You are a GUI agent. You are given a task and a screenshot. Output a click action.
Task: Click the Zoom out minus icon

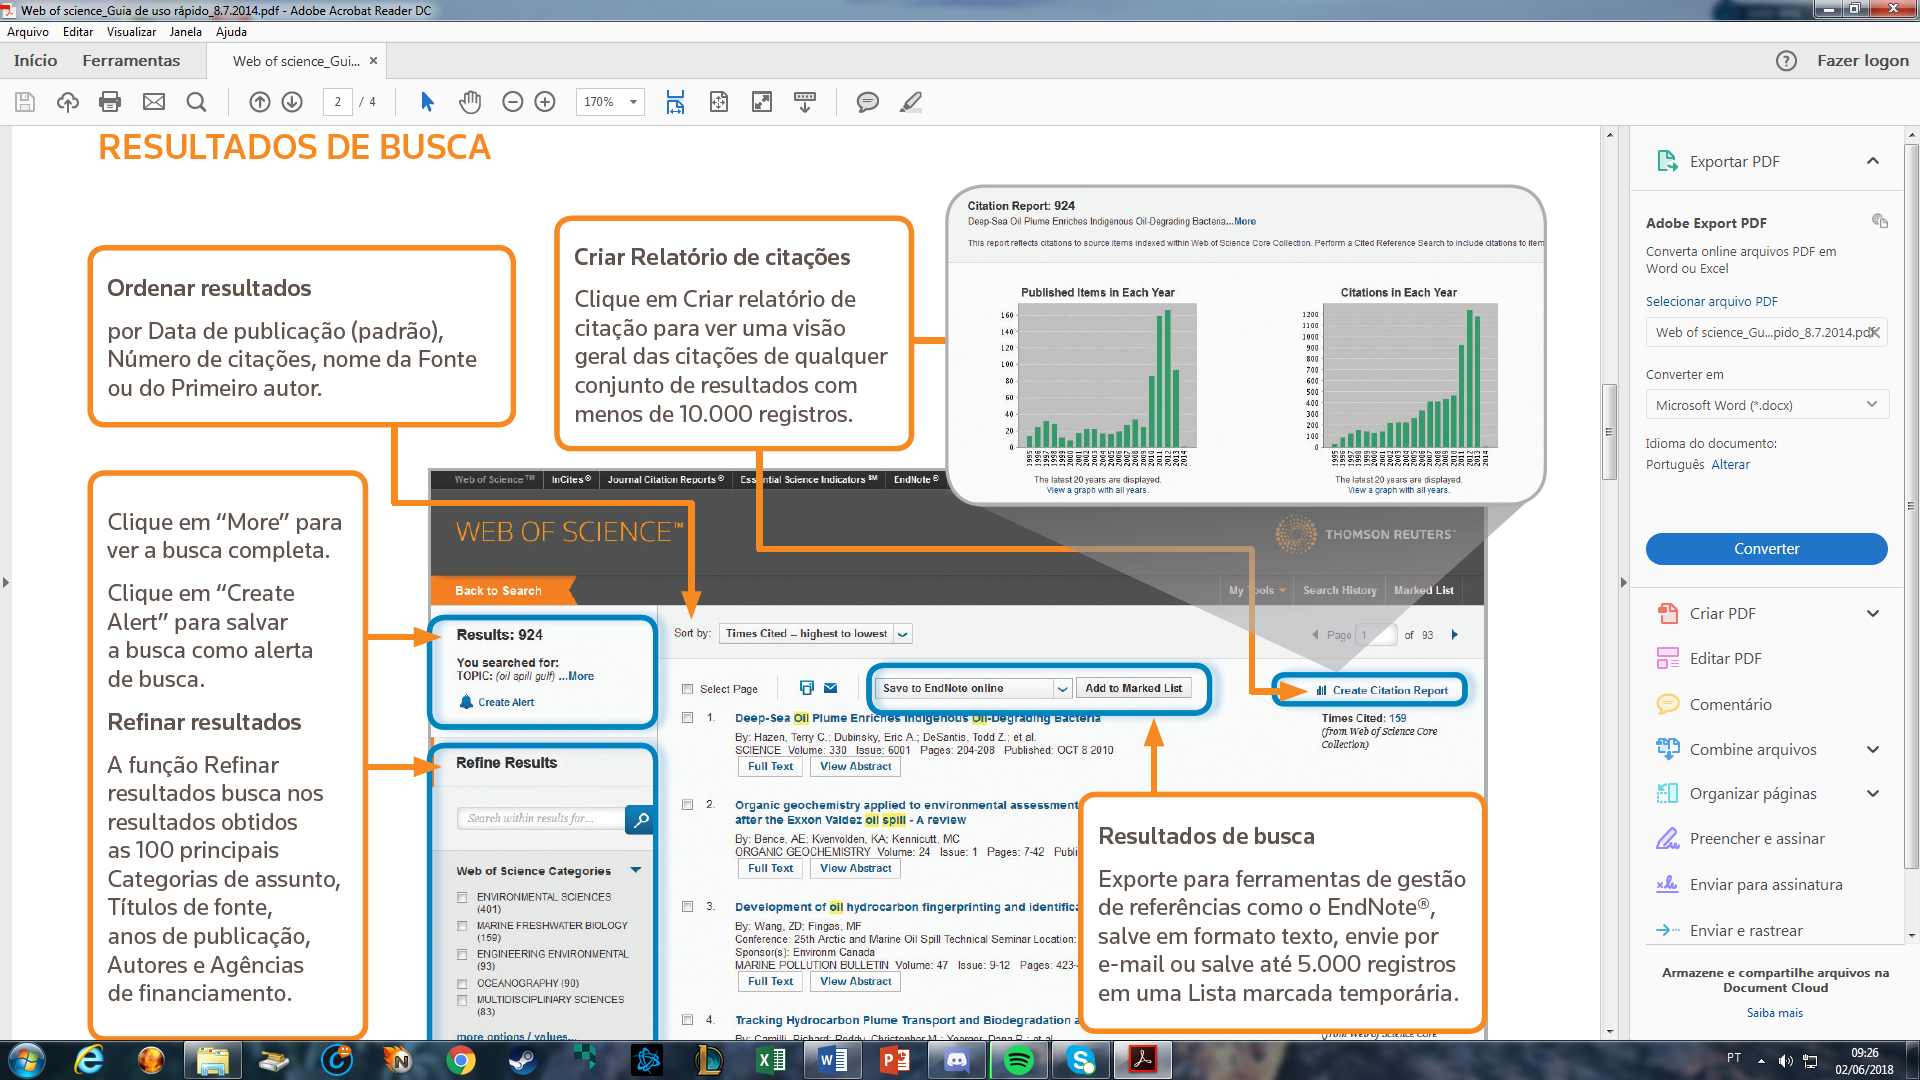512,102
